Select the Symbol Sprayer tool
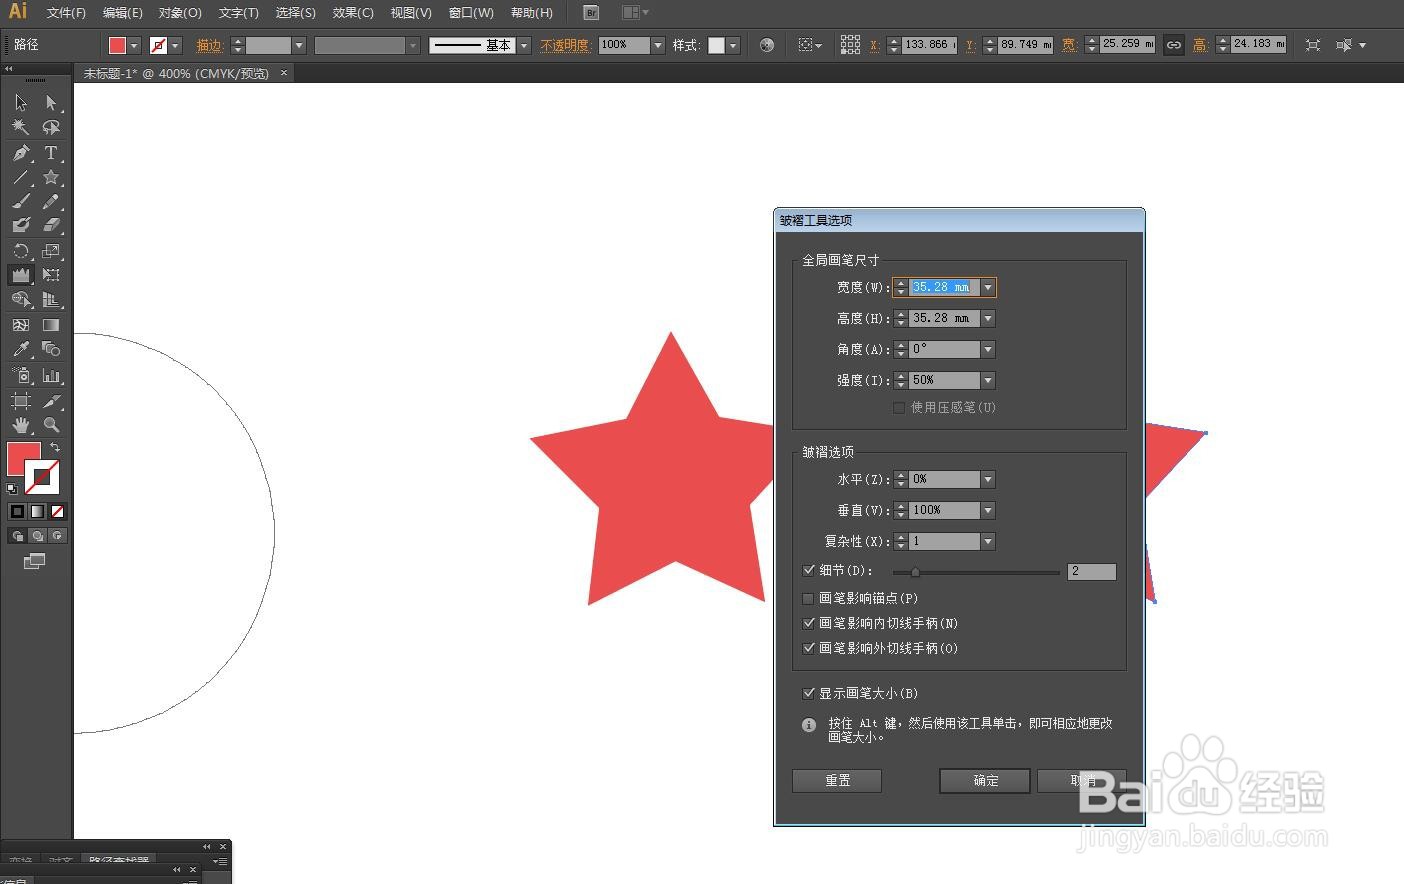The image size is (1404, 884). point(21,375)
